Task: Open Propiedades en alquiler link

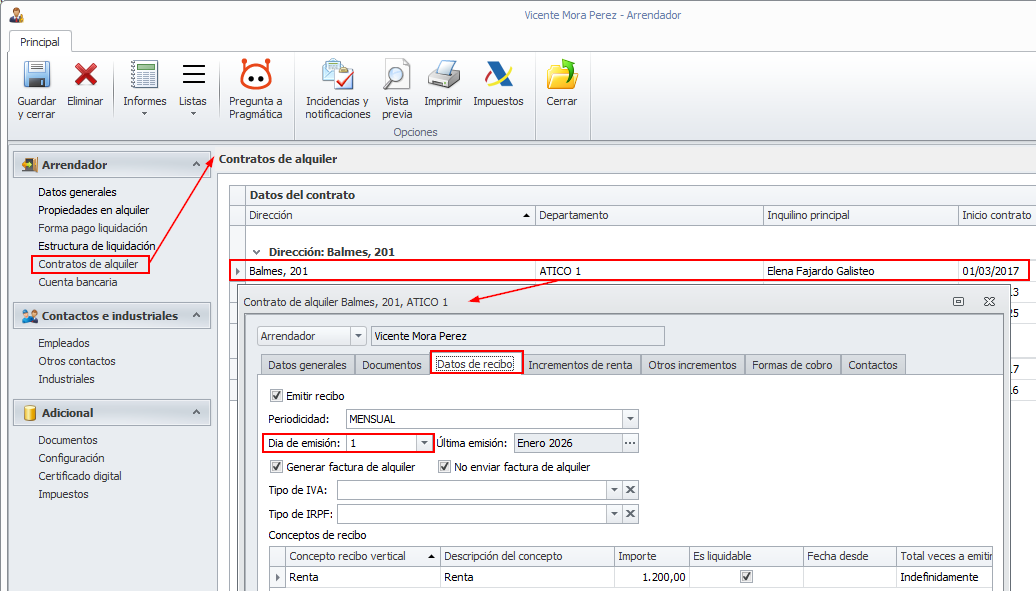Action: pos(94,210)
